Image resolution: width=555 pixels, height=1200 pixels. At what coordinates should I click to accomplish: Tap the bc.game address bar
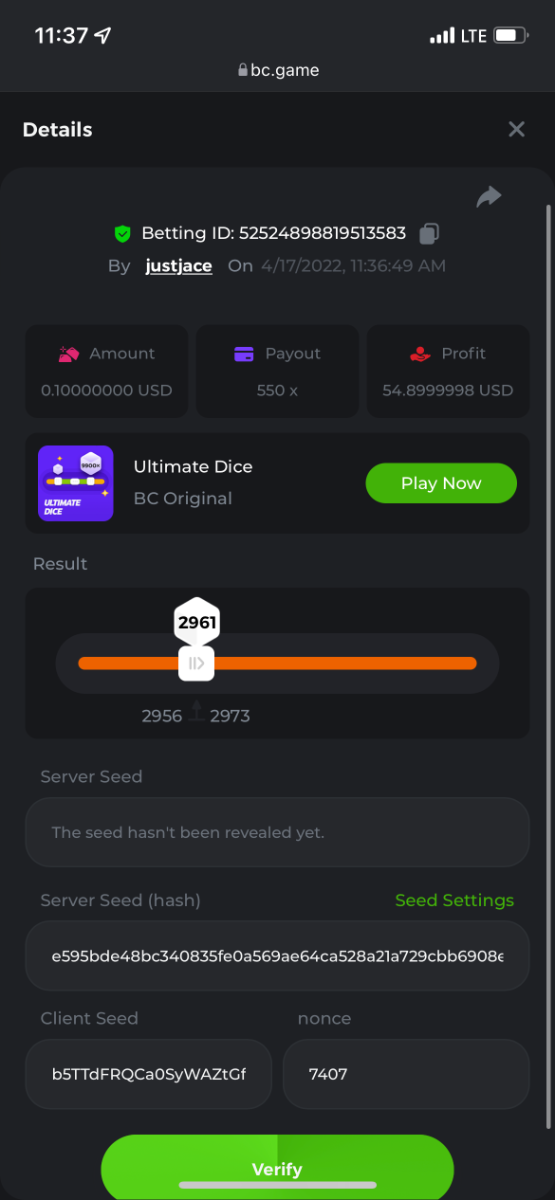tap(278, 70)
